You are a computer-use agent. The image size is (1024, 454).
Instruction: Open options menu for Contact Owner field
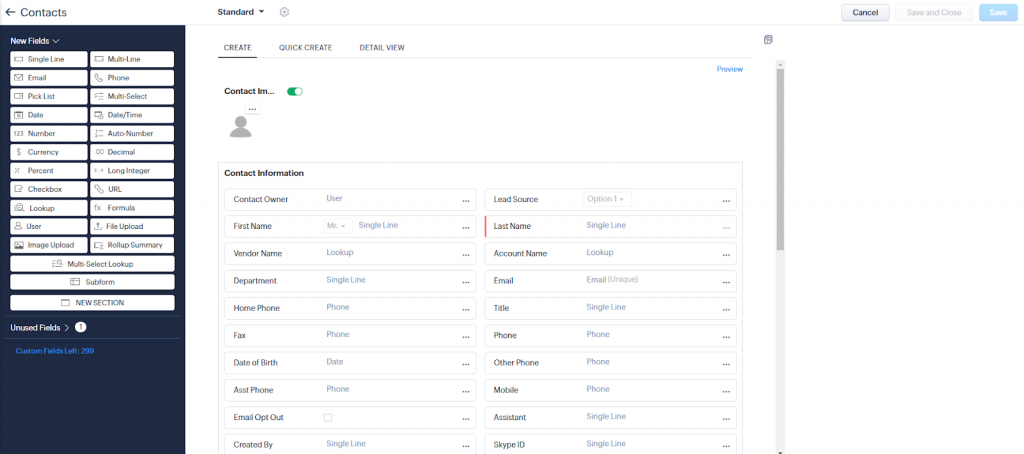click(465, 201)
